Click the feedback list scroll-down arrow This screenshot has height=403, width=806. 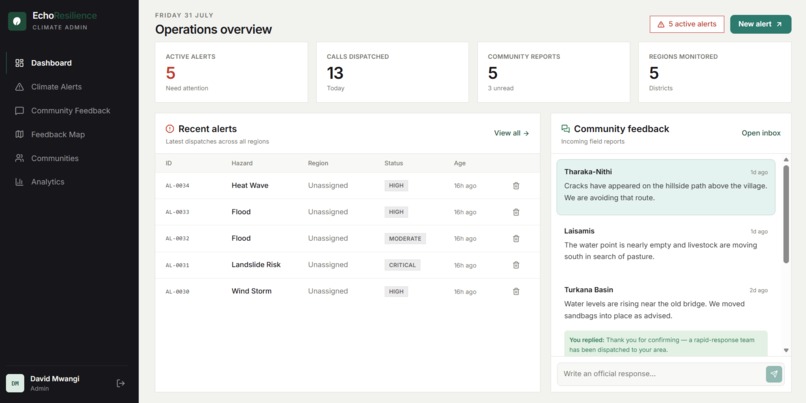pyautogui.click(x=786, y=350)
